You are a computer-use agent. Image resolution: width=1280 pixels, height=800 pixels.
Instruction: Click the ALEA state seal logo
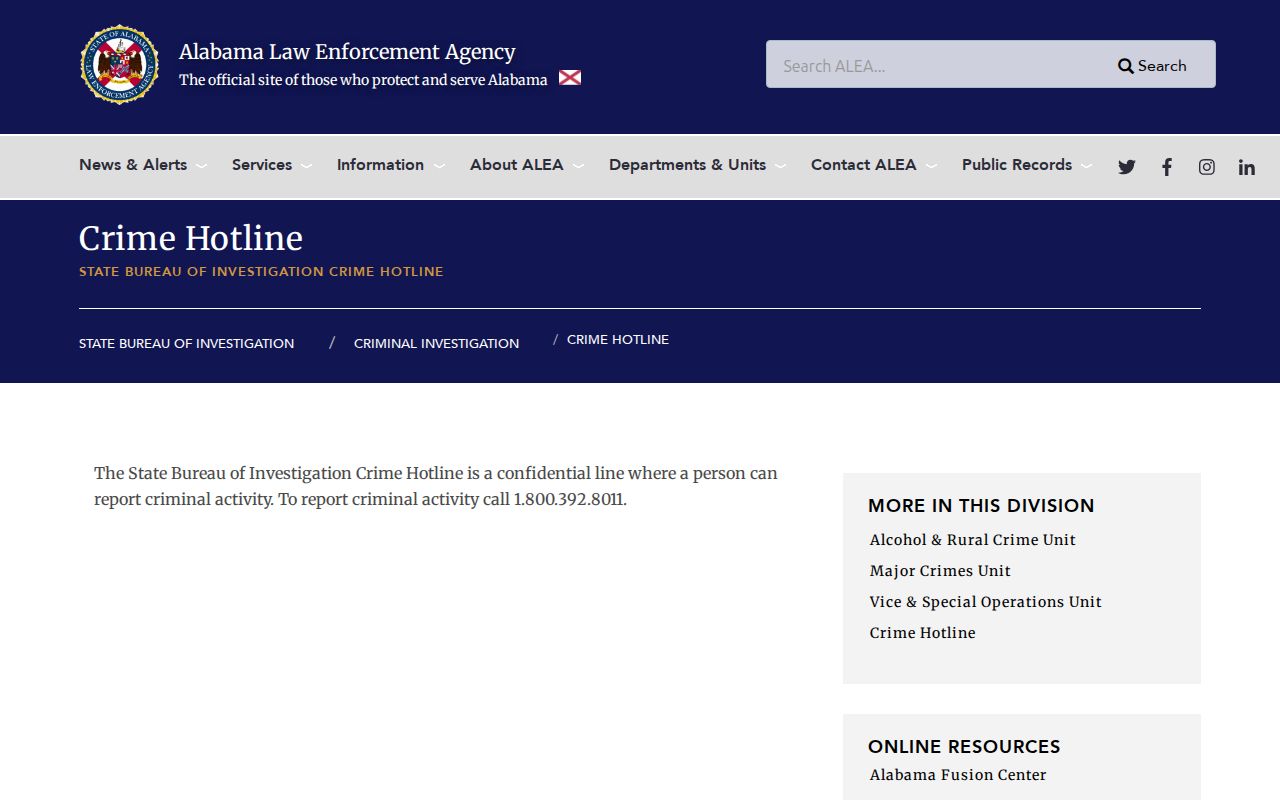coord(120,65)
